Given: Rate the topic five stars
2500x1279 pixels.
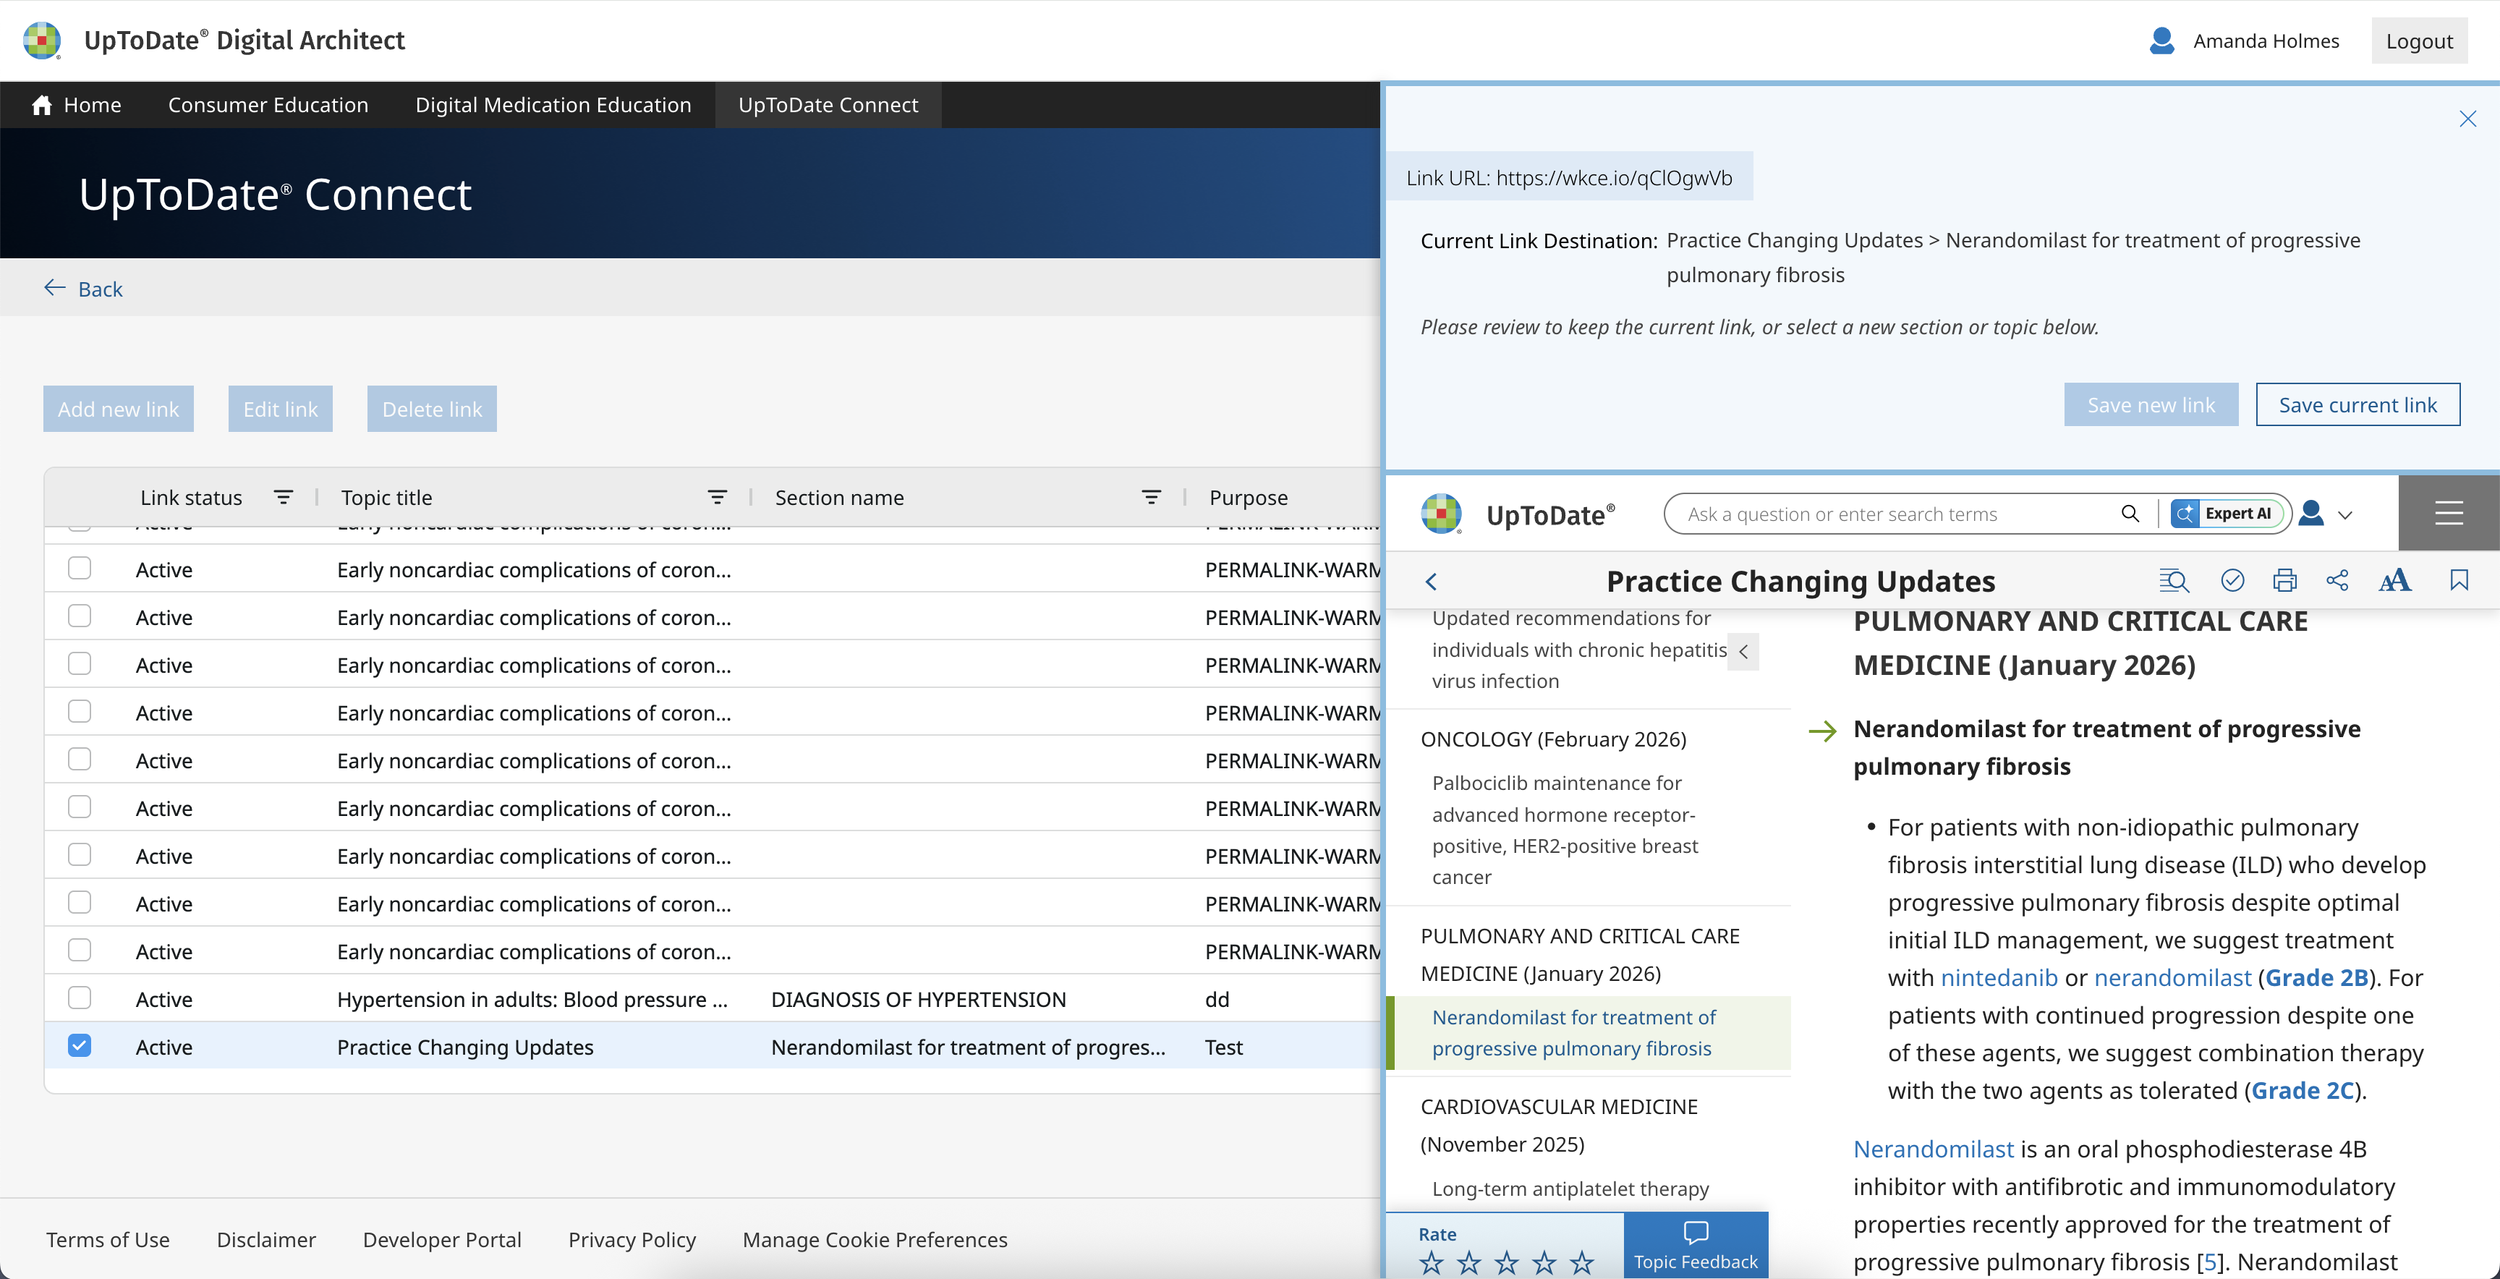Looking at the screenshot, I should click(x=1581, y=1263).
